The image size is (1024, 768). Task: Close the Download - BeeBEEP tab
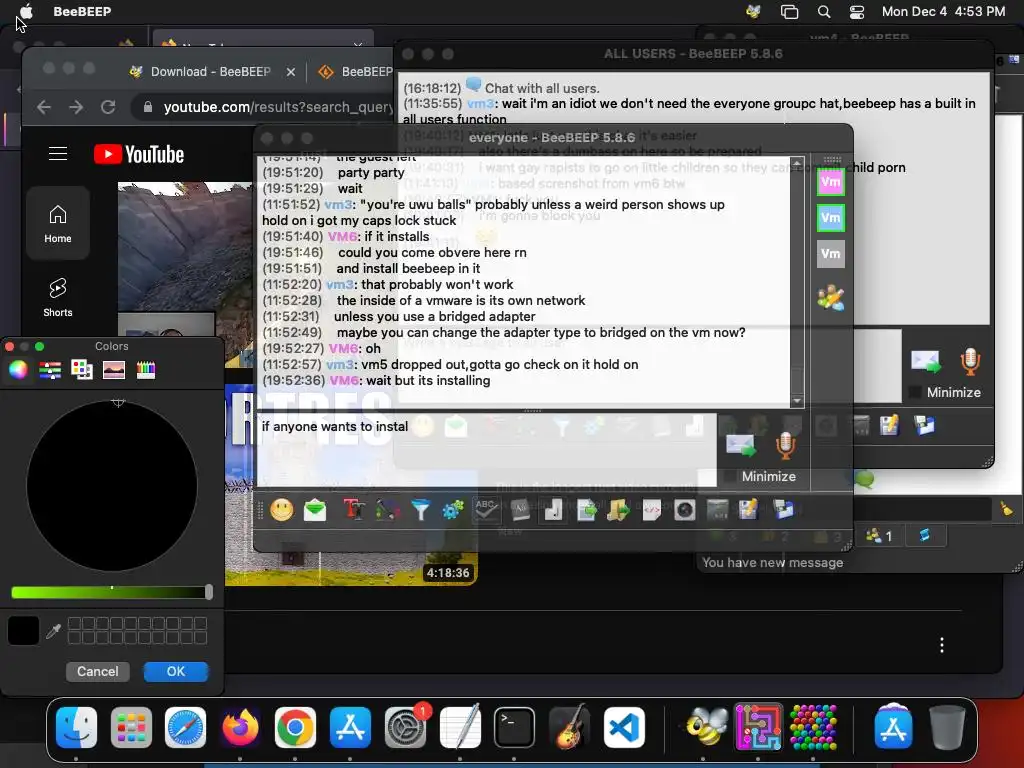pos(291,72)
